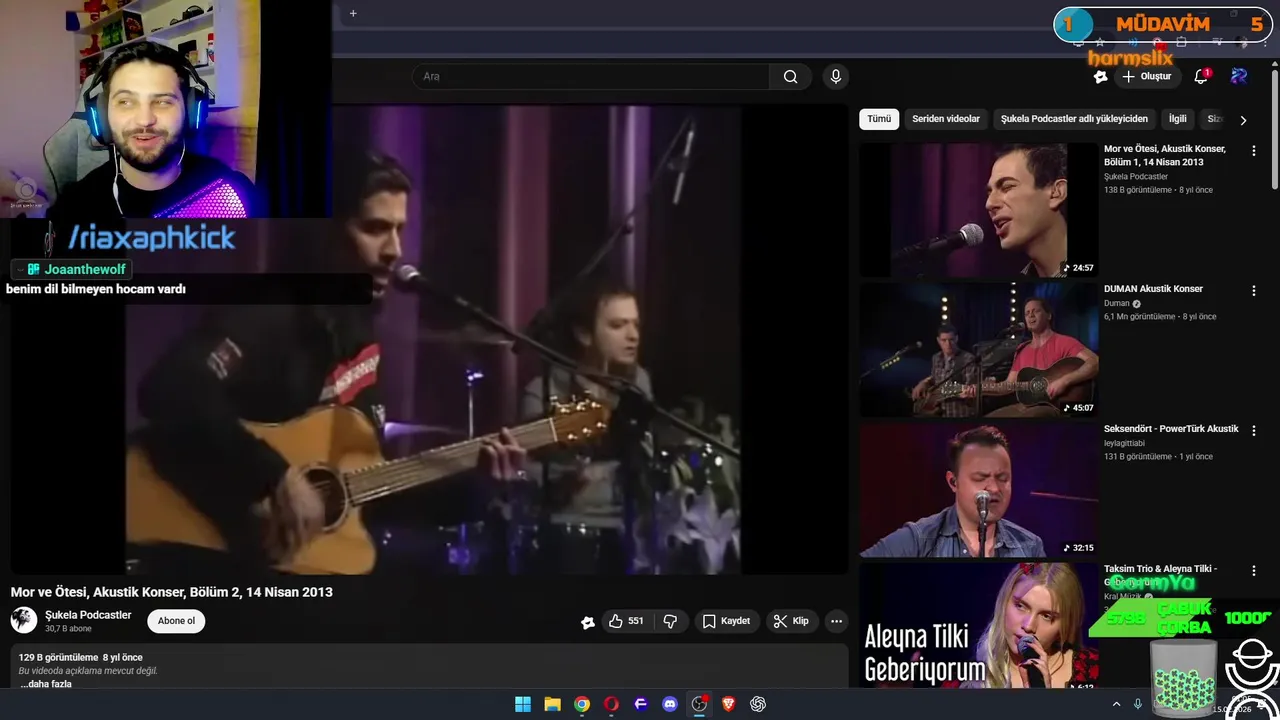This screenshot has width=1280, height=720.
Task: Open a new browser tab with plus
Action: tap(353, 13)
